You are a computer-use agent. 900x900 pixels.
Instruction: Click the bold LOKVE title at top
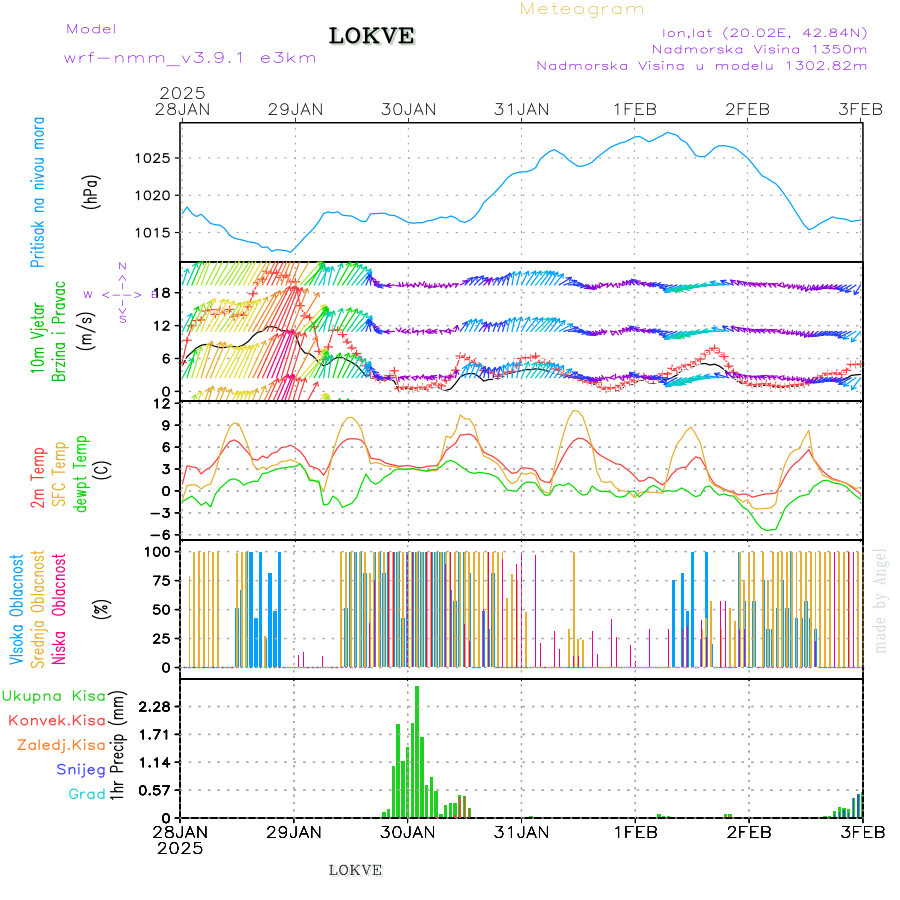[372, 37]
